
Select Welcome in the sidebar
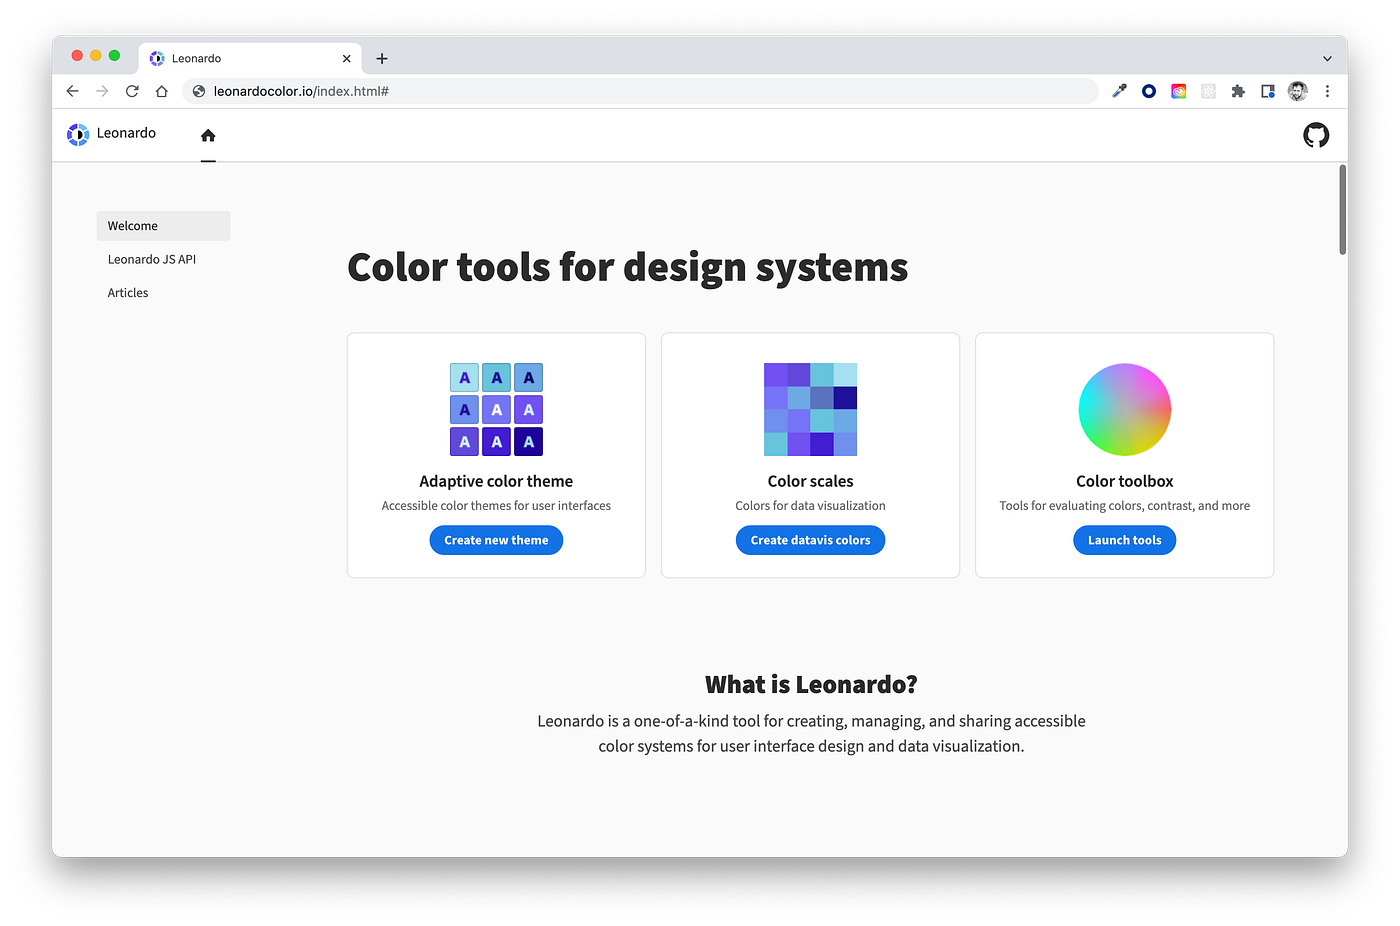coord(164,226)
